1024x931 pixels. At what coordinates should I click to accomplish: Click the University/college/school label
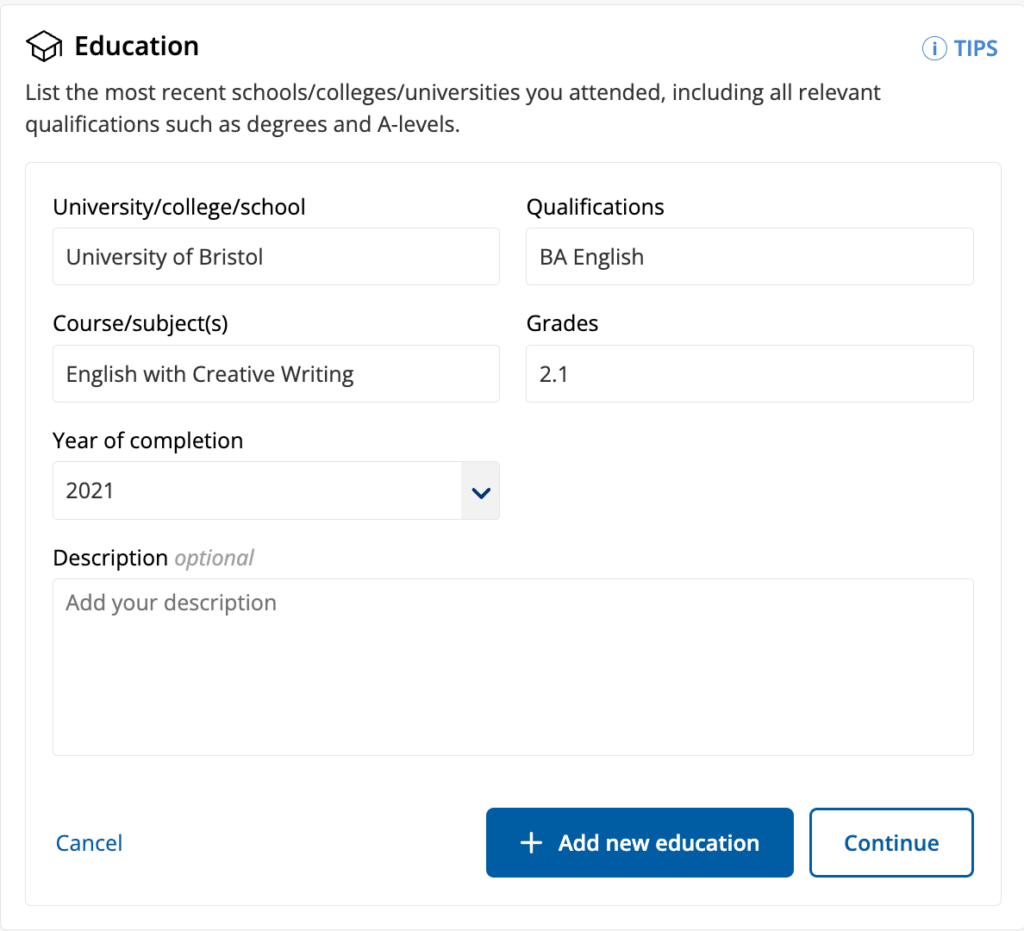179,206
